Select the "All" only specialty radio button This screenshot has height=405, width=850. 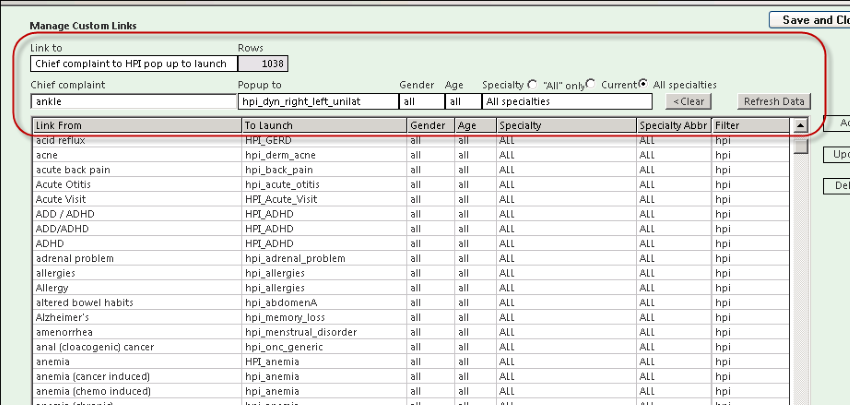(532, 84)
